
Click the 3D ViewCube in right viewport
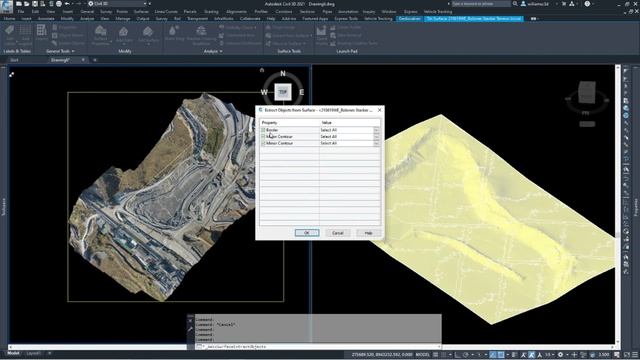(x=587, y=92)
